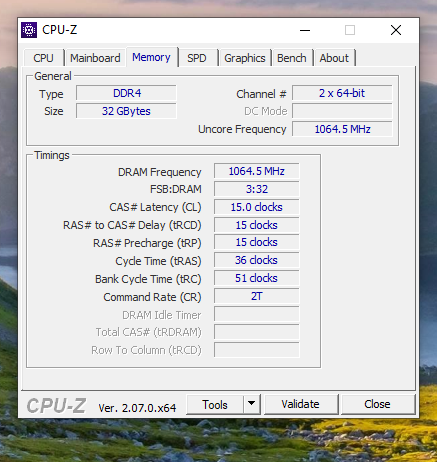Click the Cycle Time (tRAS) label
The width and height of the screenshot is (437, 462).
[x=158, y=261]
